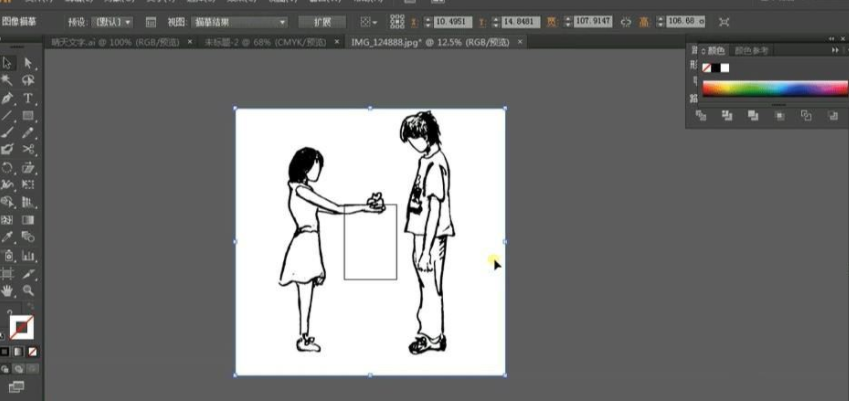Open the preset dropdown in trace bar
The width and height of the screenshot is (849, 401).
pyautogui.click(x=112, y=22)
